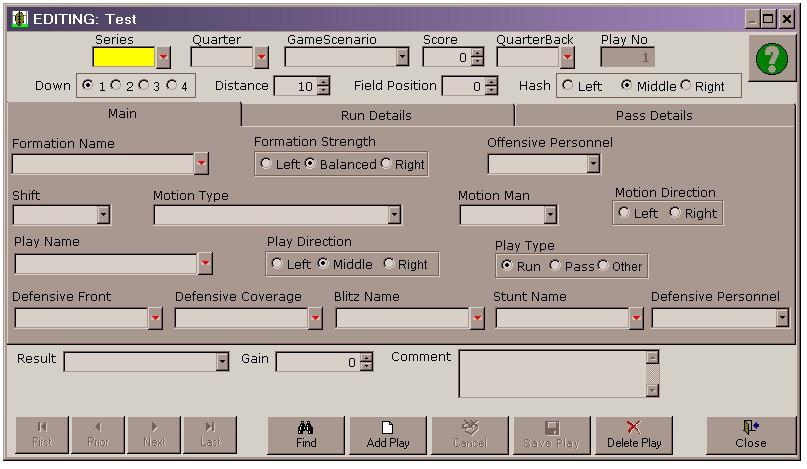Screen dimensions: 807x469
Task: Open the red Series dropdown arrow
Action: coord(164,58)
